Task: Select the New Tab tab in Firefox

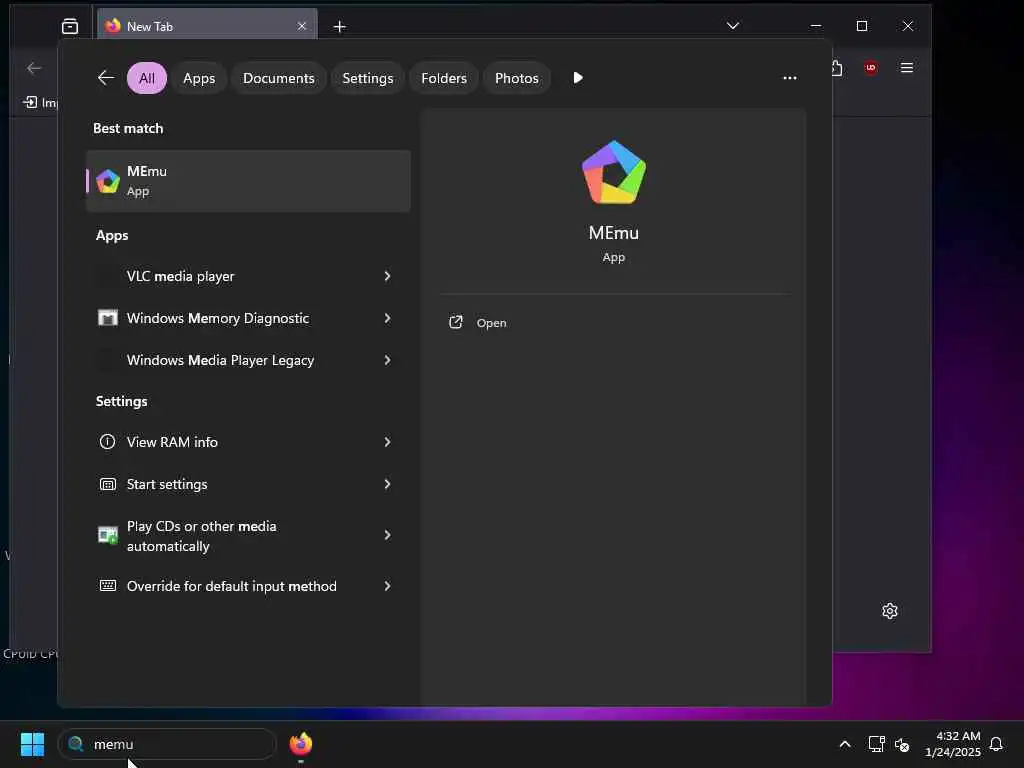Action: tap(208, 26)
